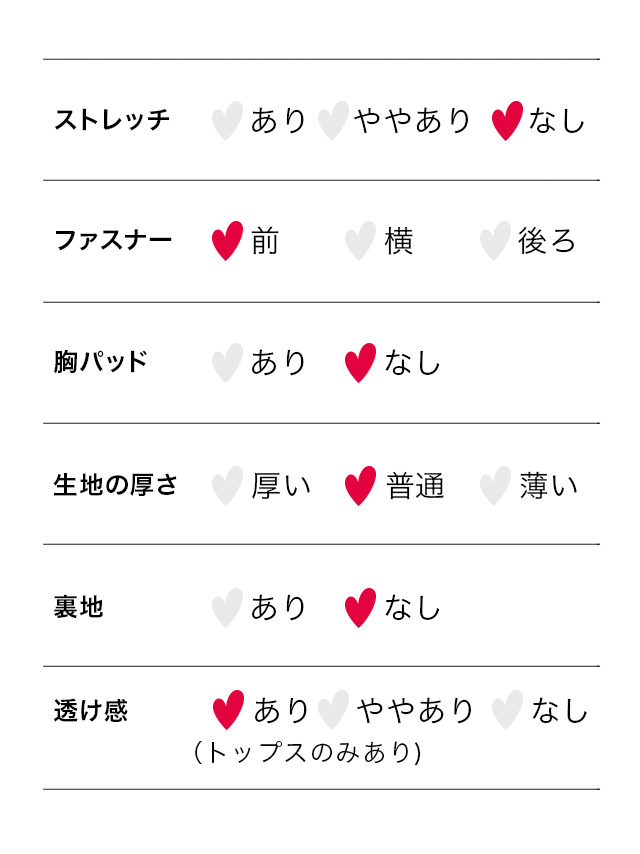This screenshot has width=640, height=854.
Task: Click the ファスナー row label
Action: (x=113, y=240)
